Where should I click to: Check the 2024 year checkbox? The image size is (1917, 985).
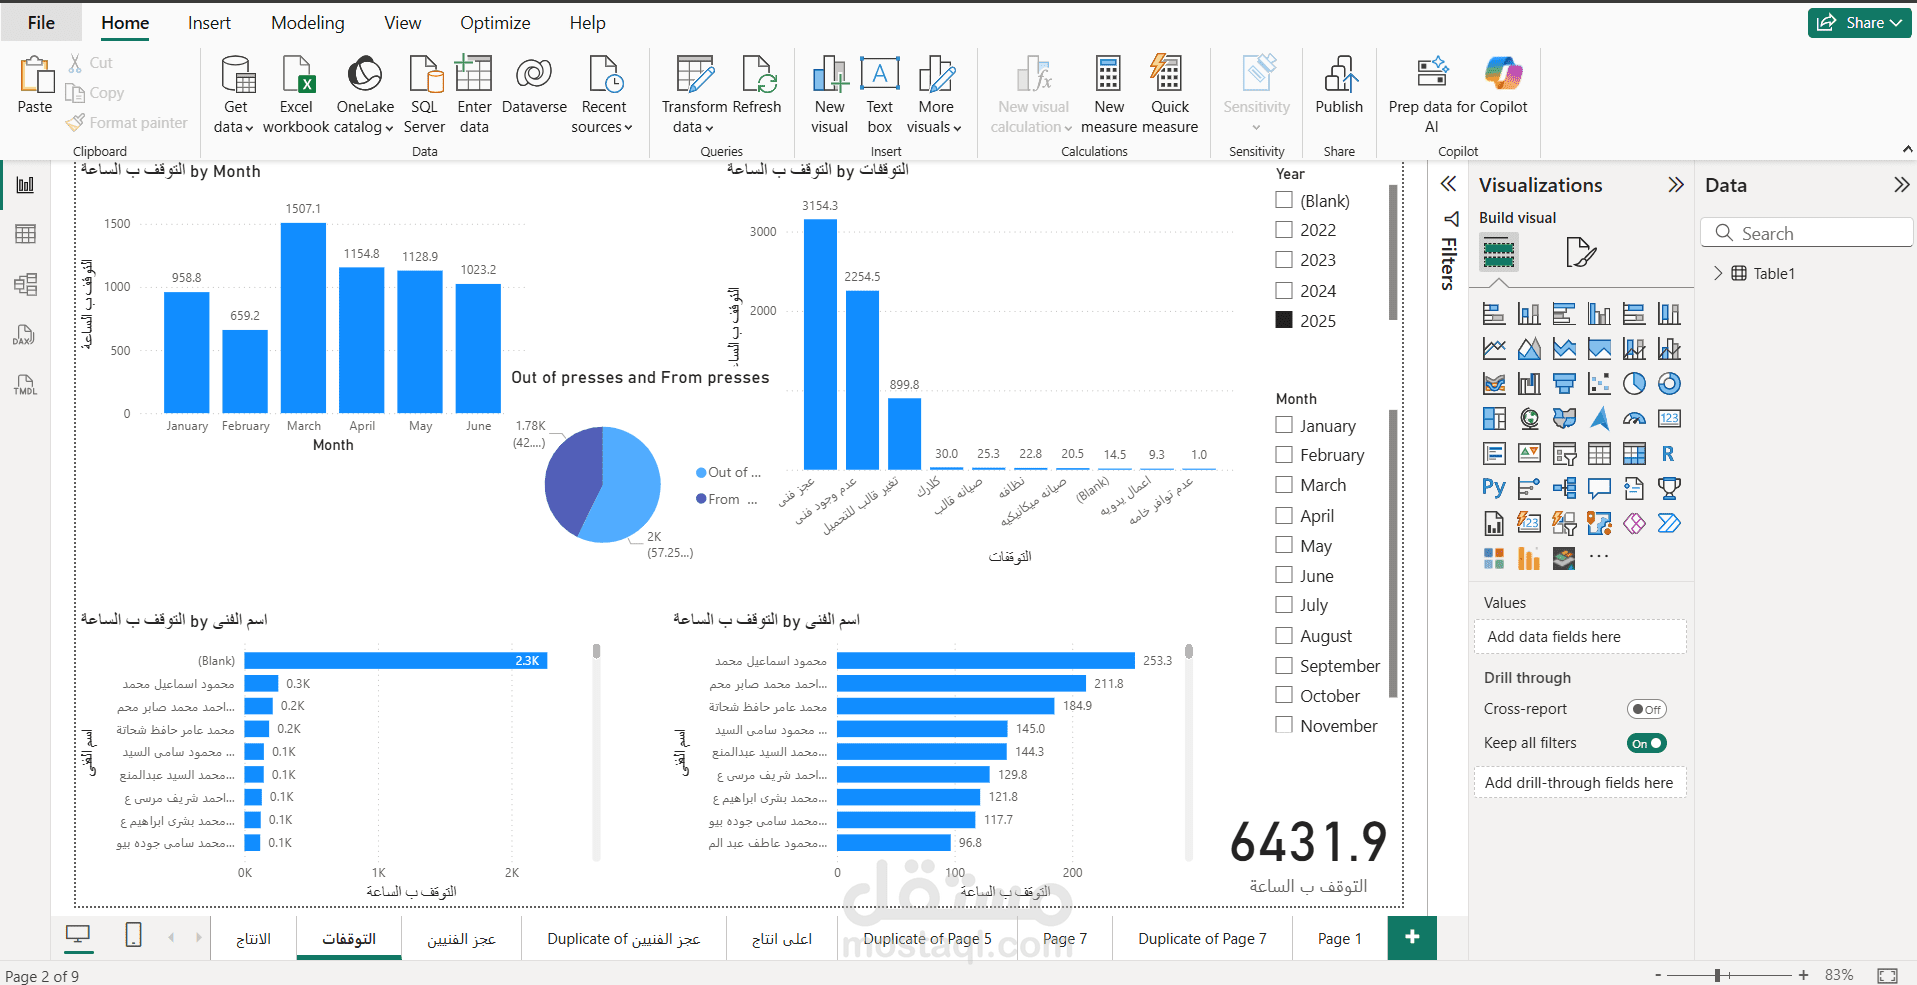click(x=1284, y=291)
